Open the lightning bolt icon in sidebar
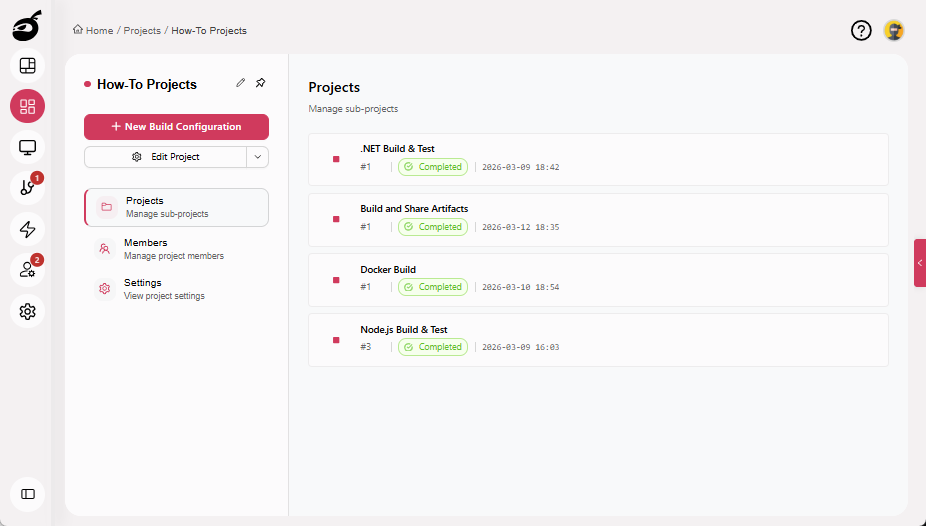Viewport: 926px width, 526px height. [x=27, y=229]
